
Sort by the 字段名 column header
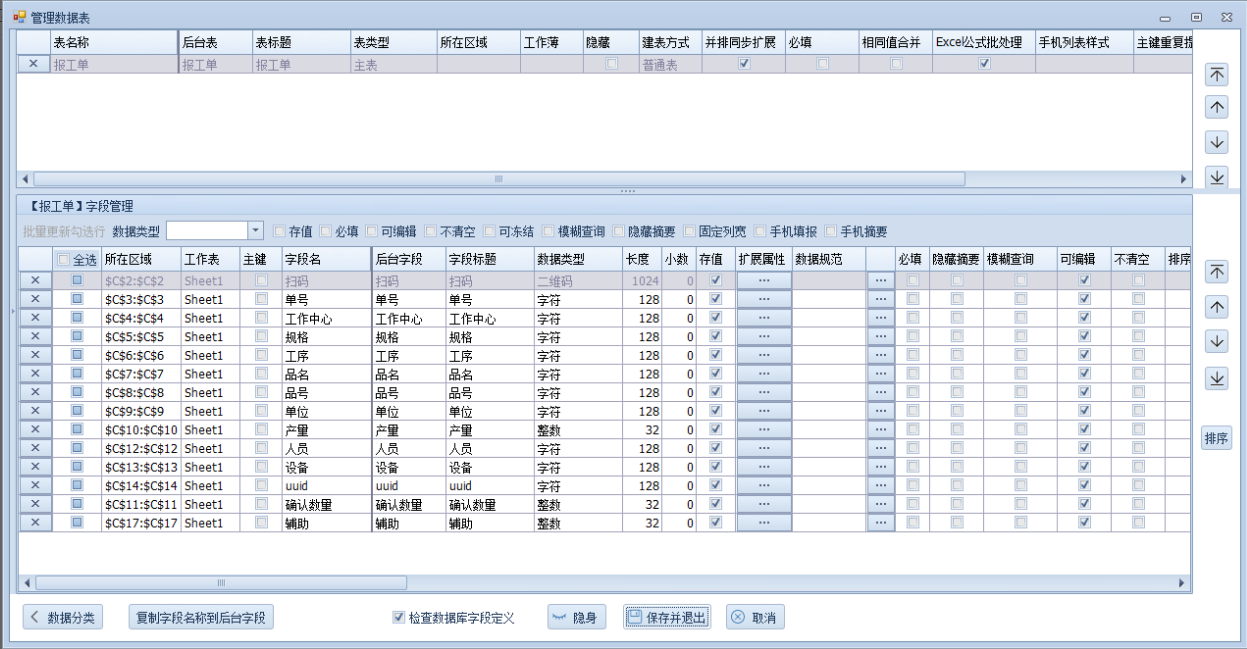324,259
